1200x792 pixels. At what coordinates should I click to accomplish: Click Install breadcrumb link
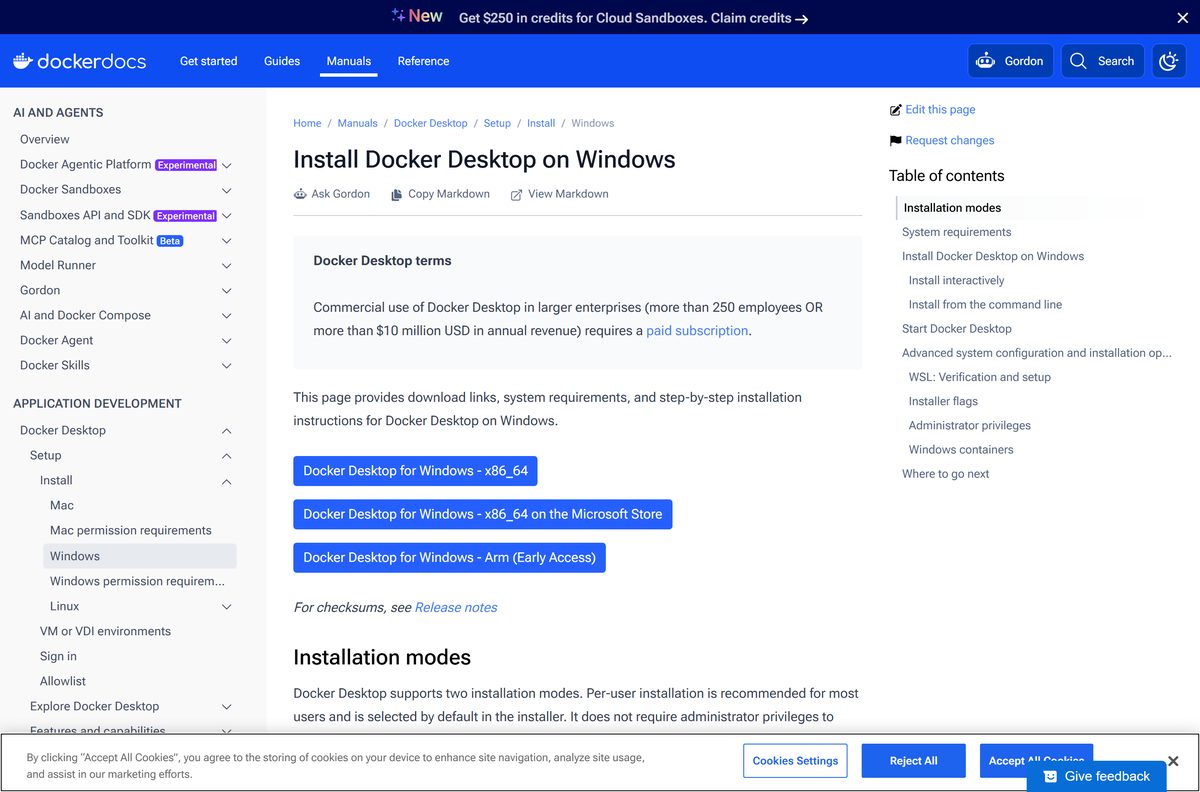coord(541,123)
